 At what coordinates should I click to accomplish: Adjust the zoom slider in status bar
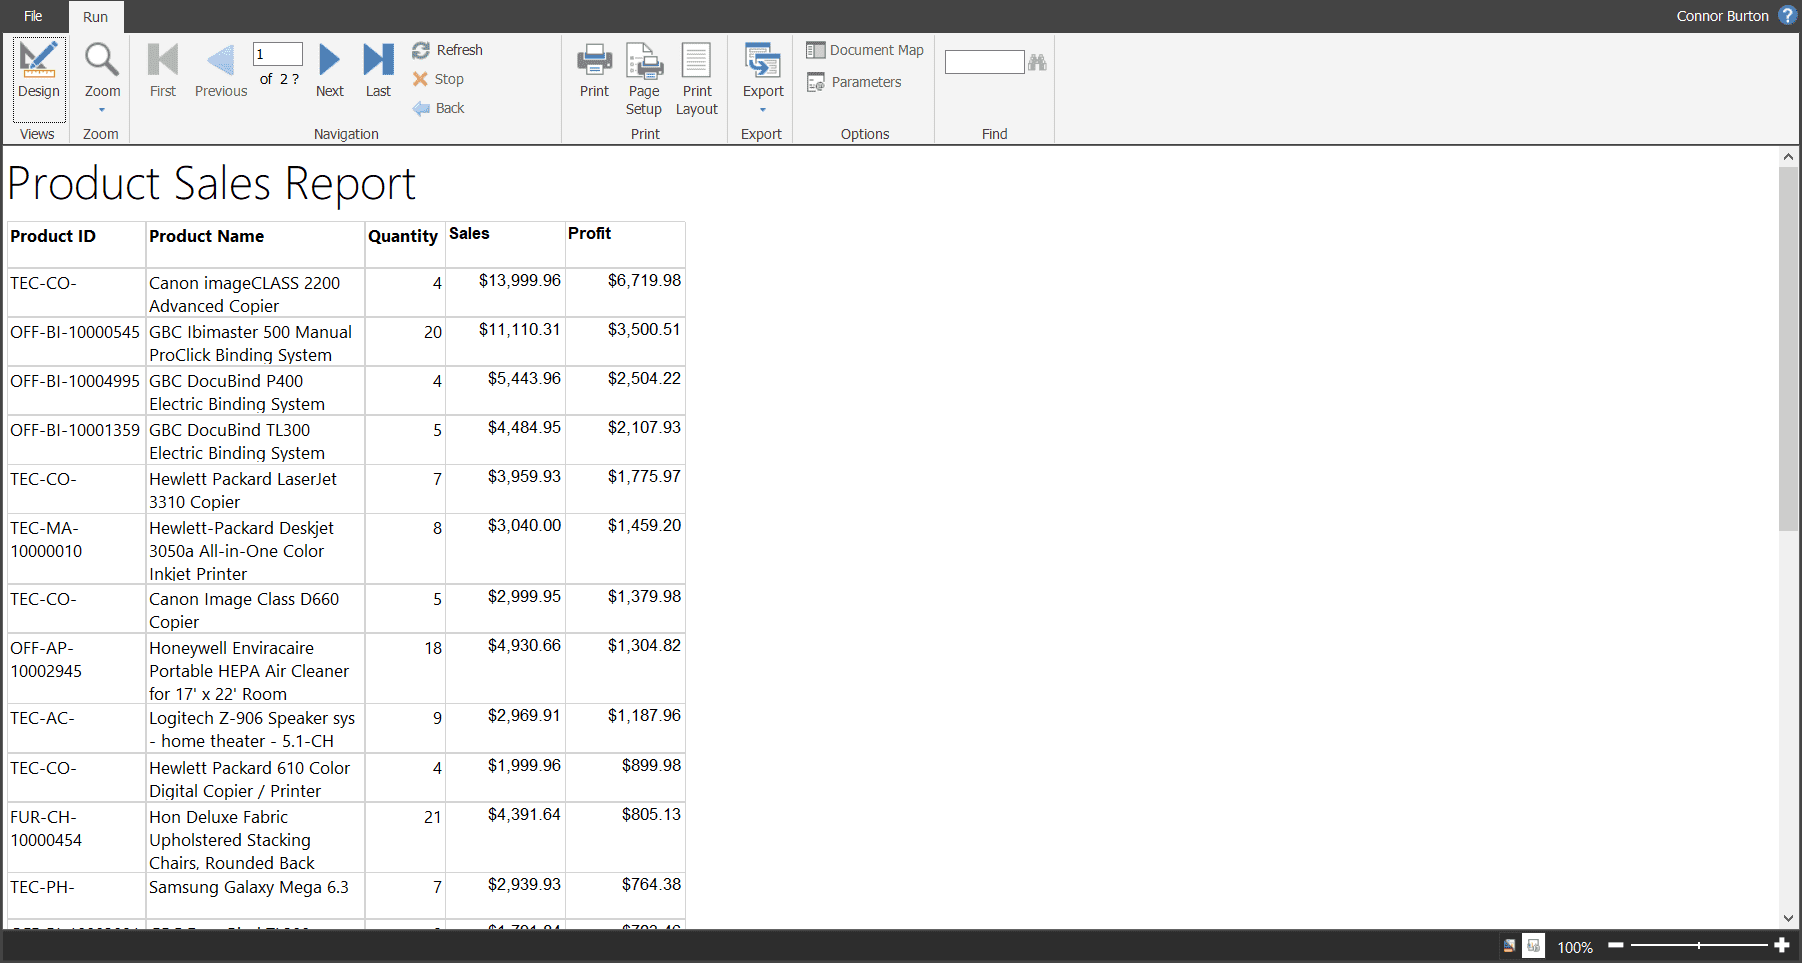pos(1698,945)
